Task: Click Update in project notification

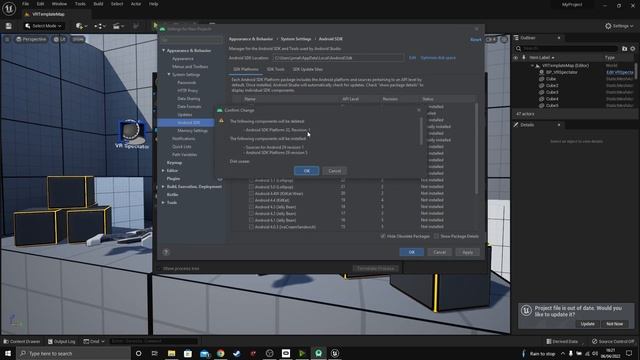Action: click(x=587, y=324)
